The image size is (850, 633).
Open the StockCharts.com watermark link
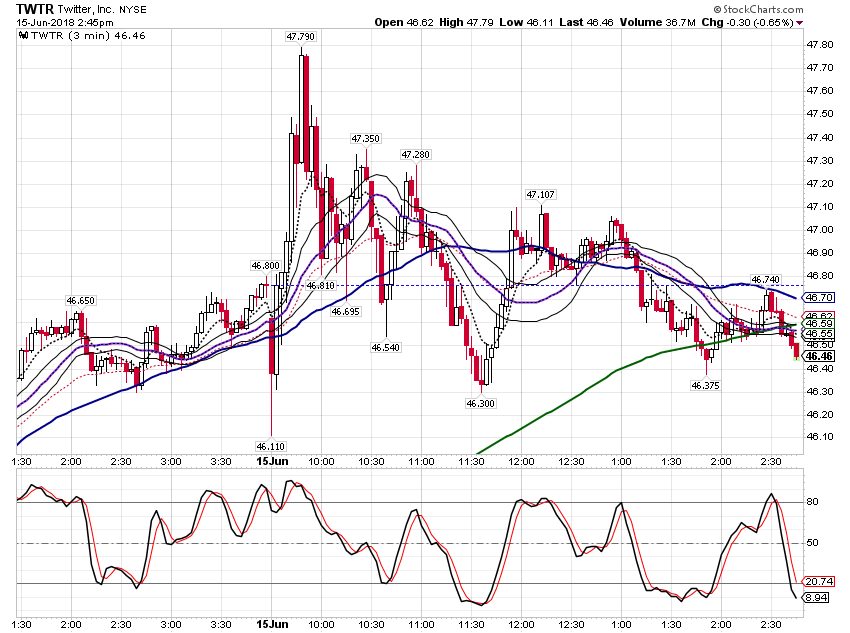click(x=758, y=9)
